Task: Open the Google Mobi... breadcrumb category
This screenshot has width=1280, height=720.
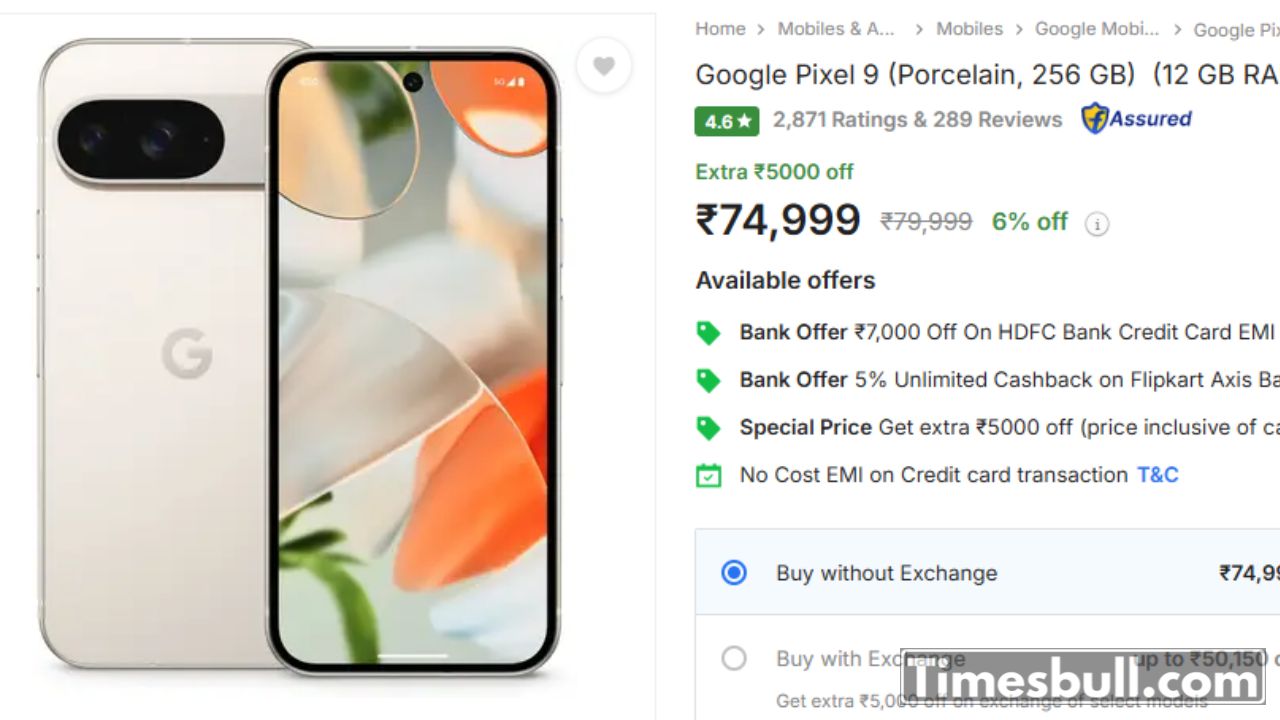Action: click(x=1097, y=29)
